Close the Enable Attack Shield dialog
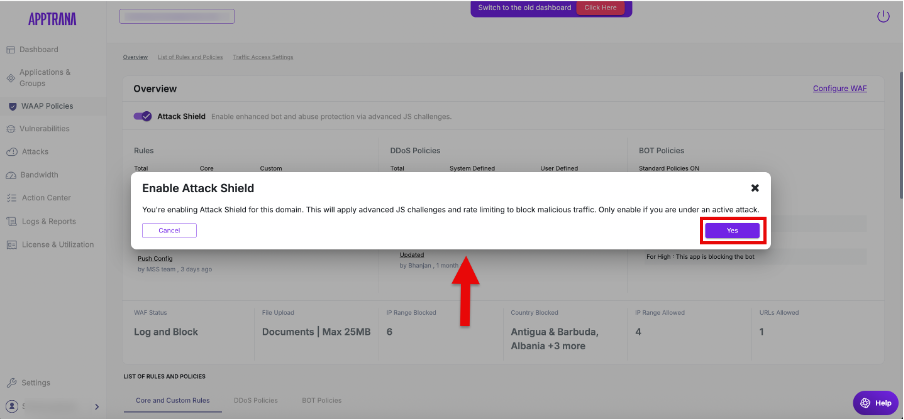This screenshot has height=420, width=904. click(x=755, y=188)
